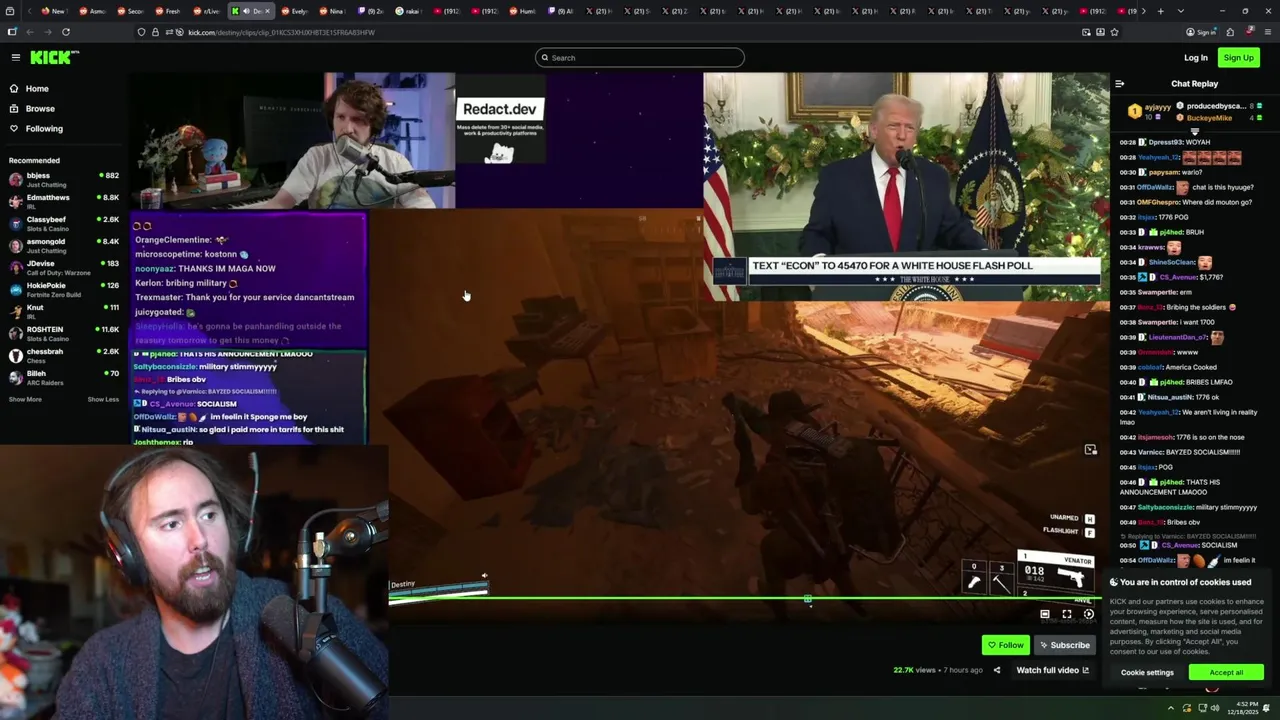
Task: Open Watch full video link
Action: click(1052, 670)
